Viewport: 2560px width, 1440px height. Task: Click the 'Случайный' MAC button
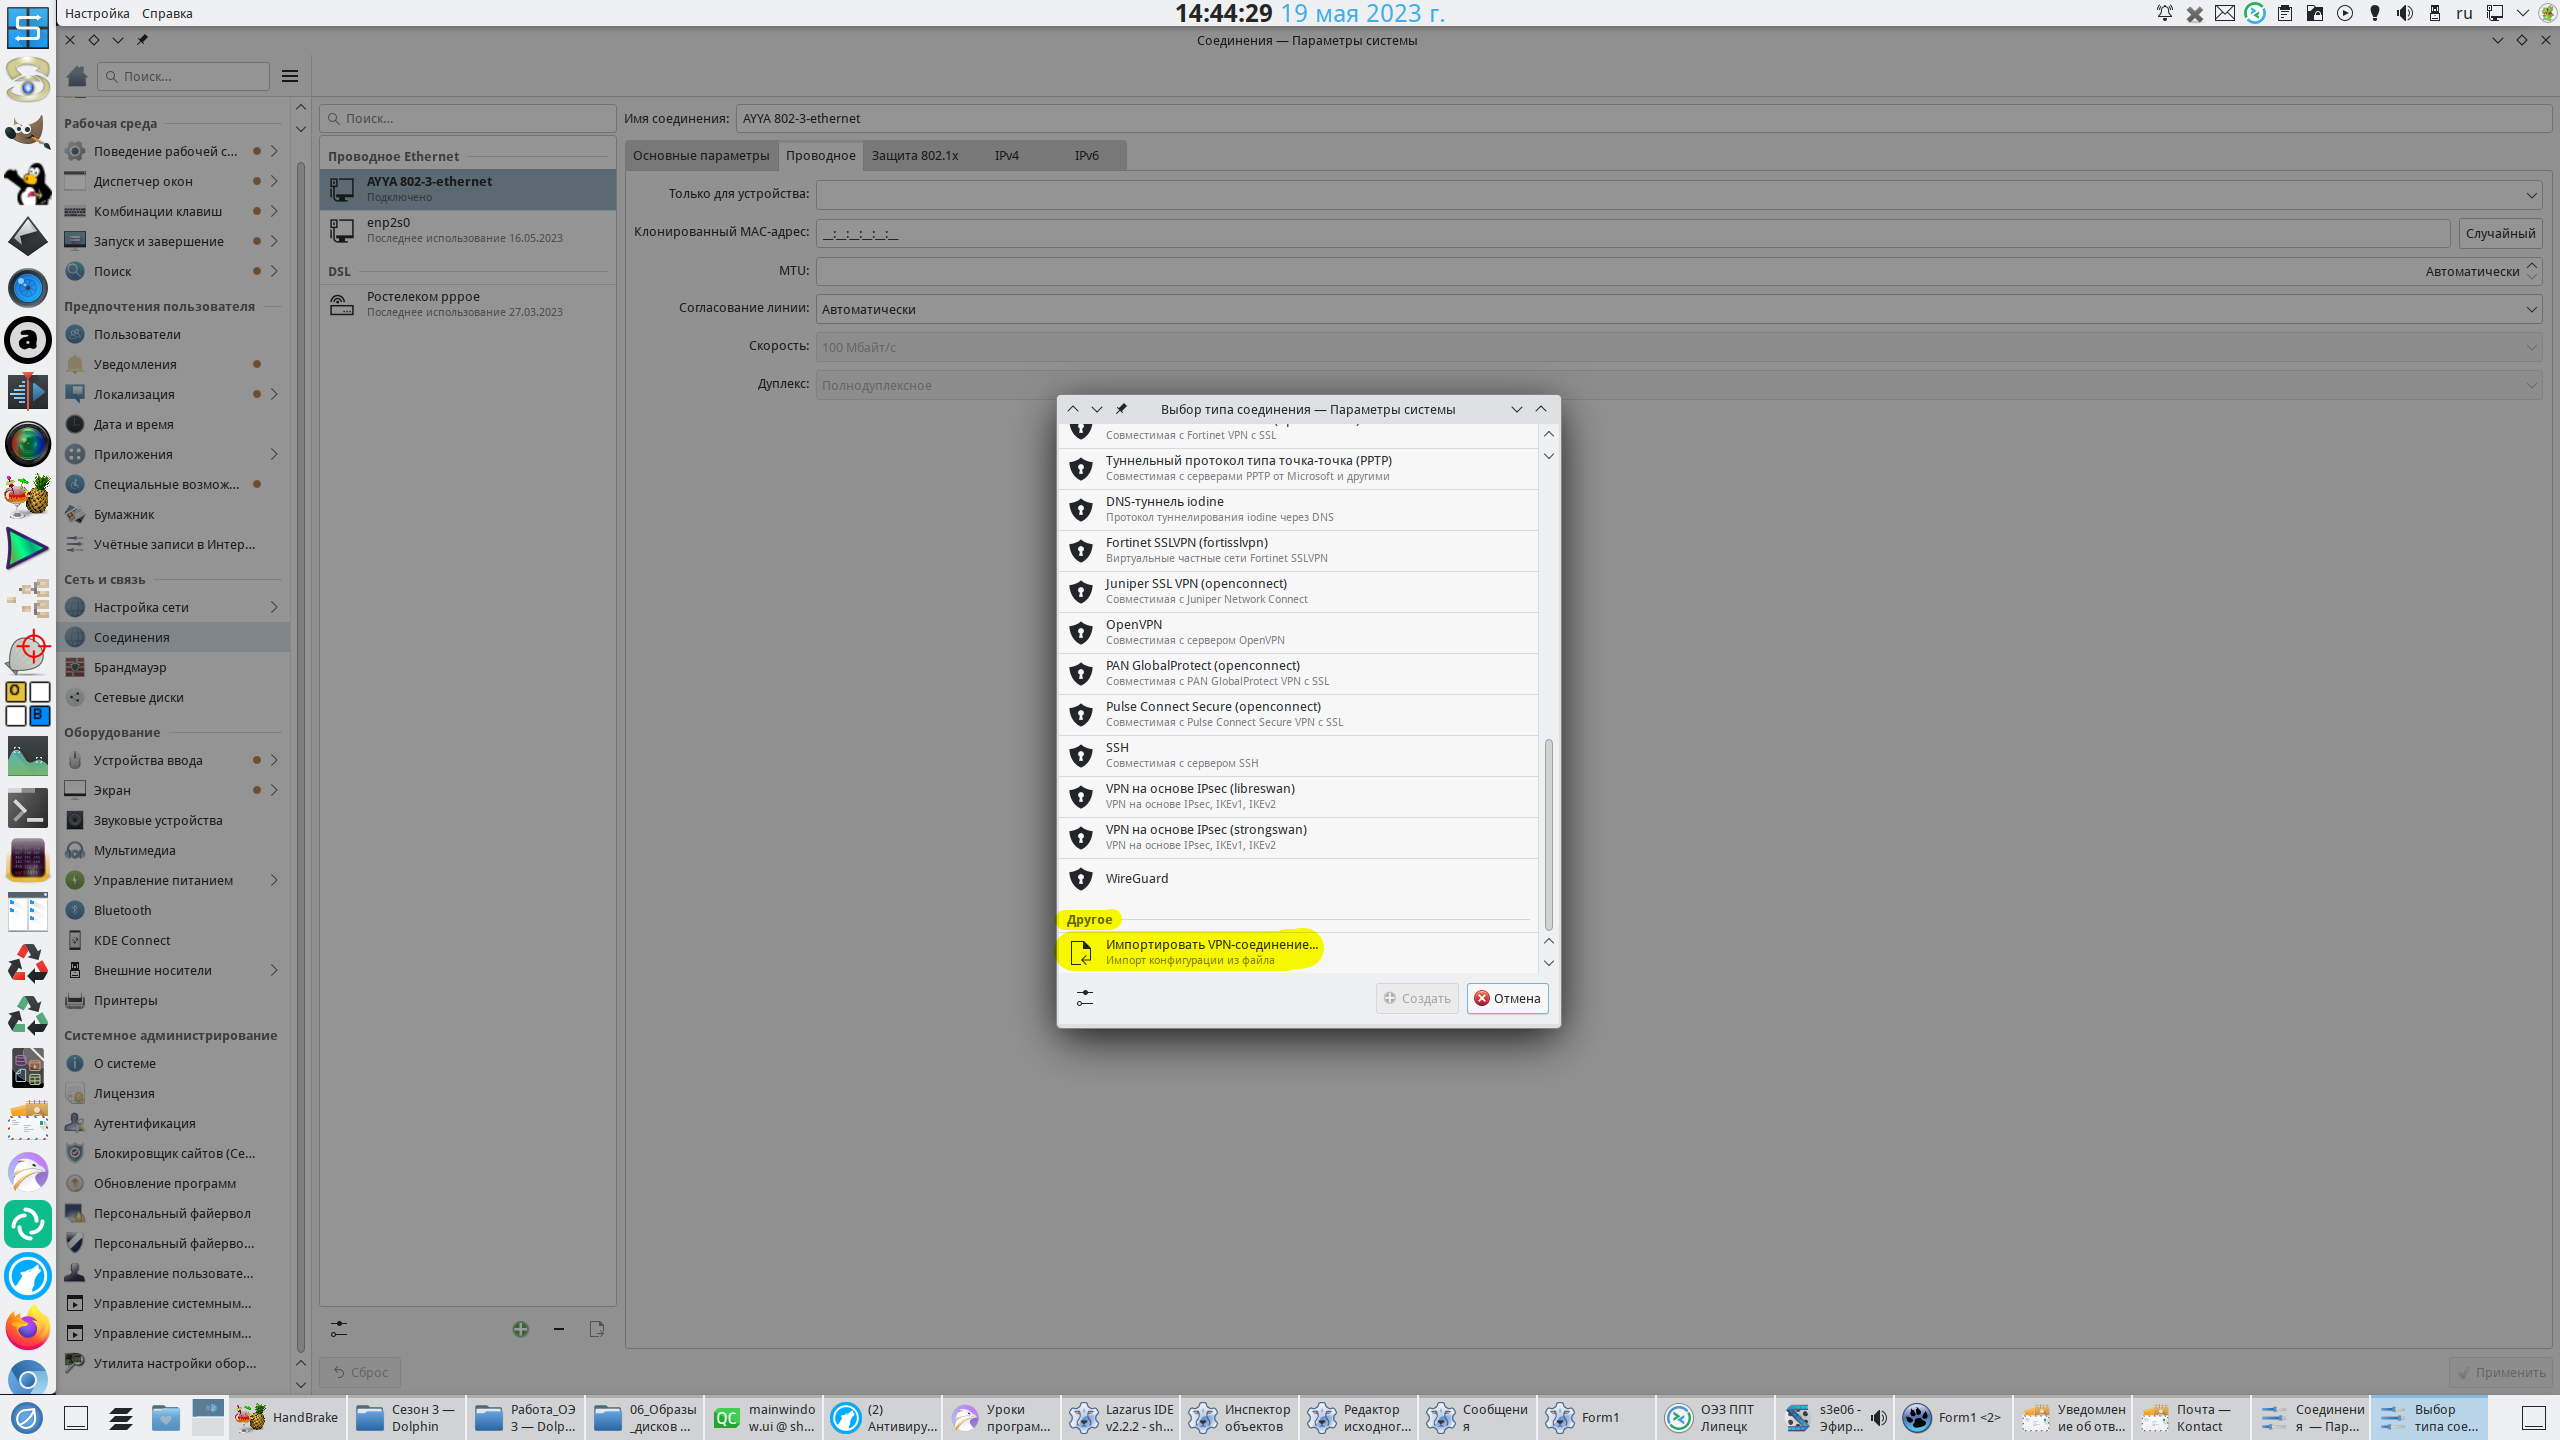(x=2499, y=233)
